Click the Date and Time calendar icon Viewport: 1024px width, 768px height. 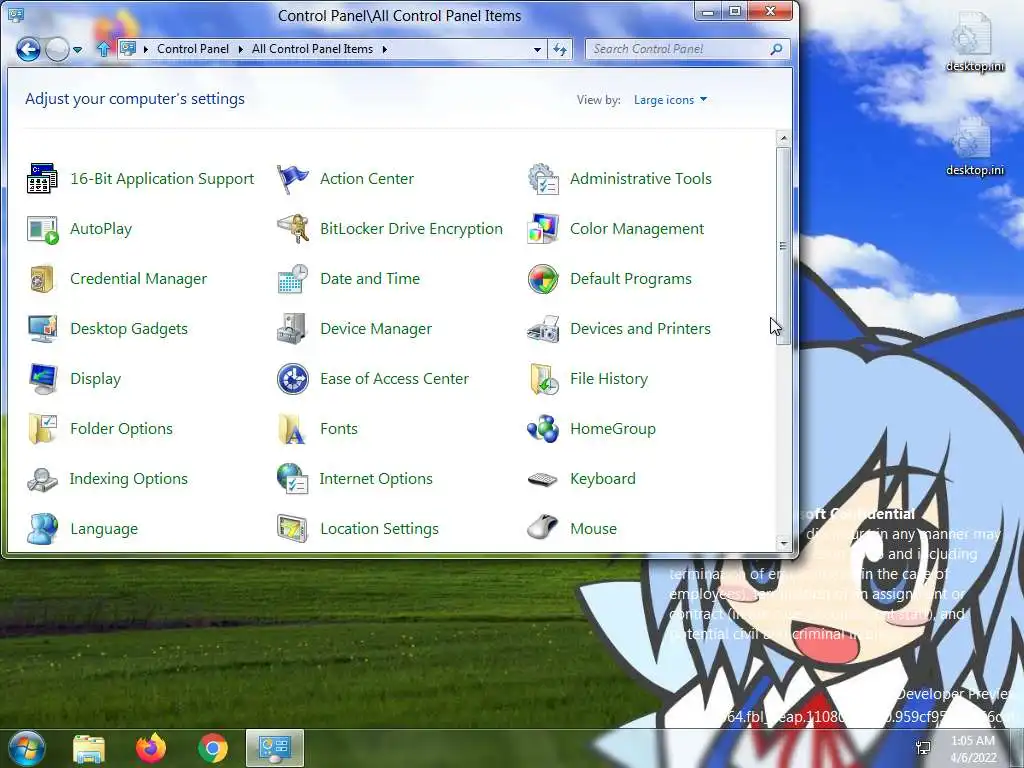click(292, 279)
